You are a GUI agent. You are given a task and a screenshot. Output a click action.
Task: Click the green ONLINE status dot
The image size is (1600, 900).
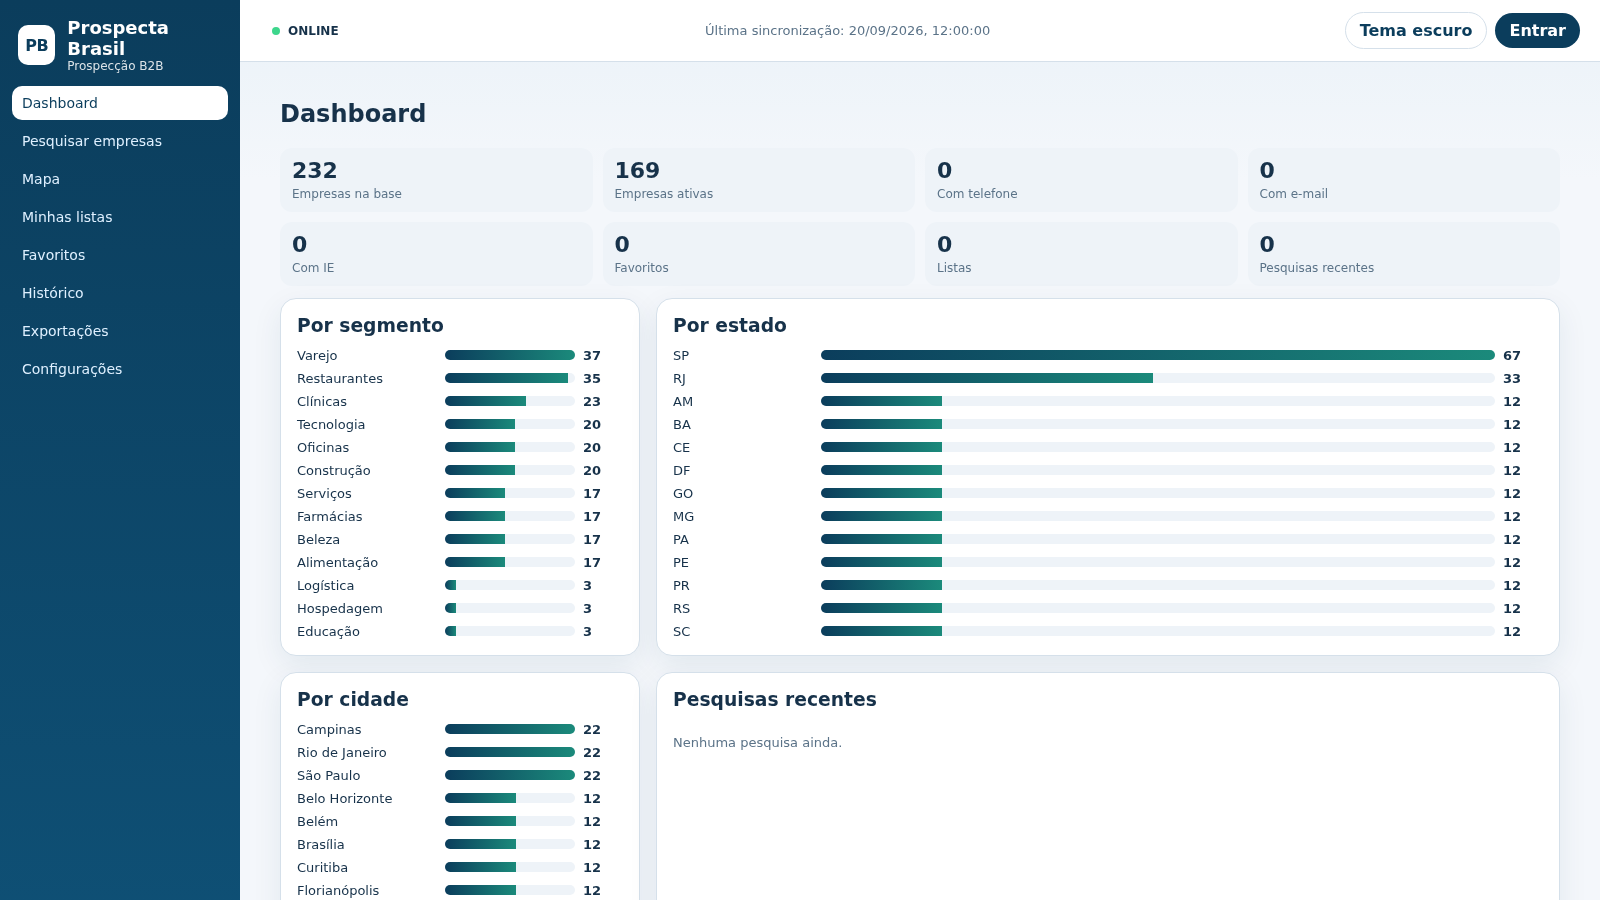pyautogui.click(x=276, y=31)
